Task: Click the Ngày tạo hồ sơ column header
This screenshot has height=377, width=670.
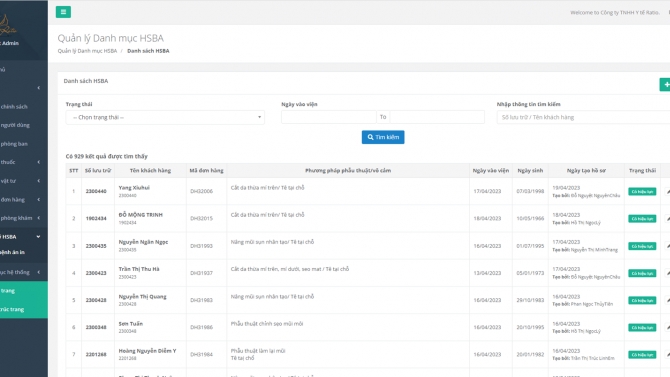Action: [x=586, y=171]
